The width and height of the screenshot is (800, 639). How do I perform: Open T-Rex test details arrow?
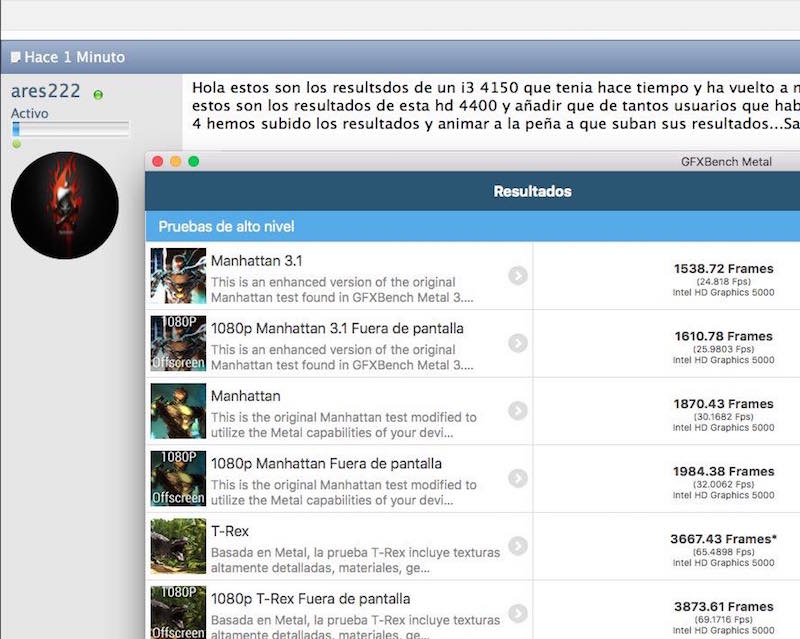point(518,546)
